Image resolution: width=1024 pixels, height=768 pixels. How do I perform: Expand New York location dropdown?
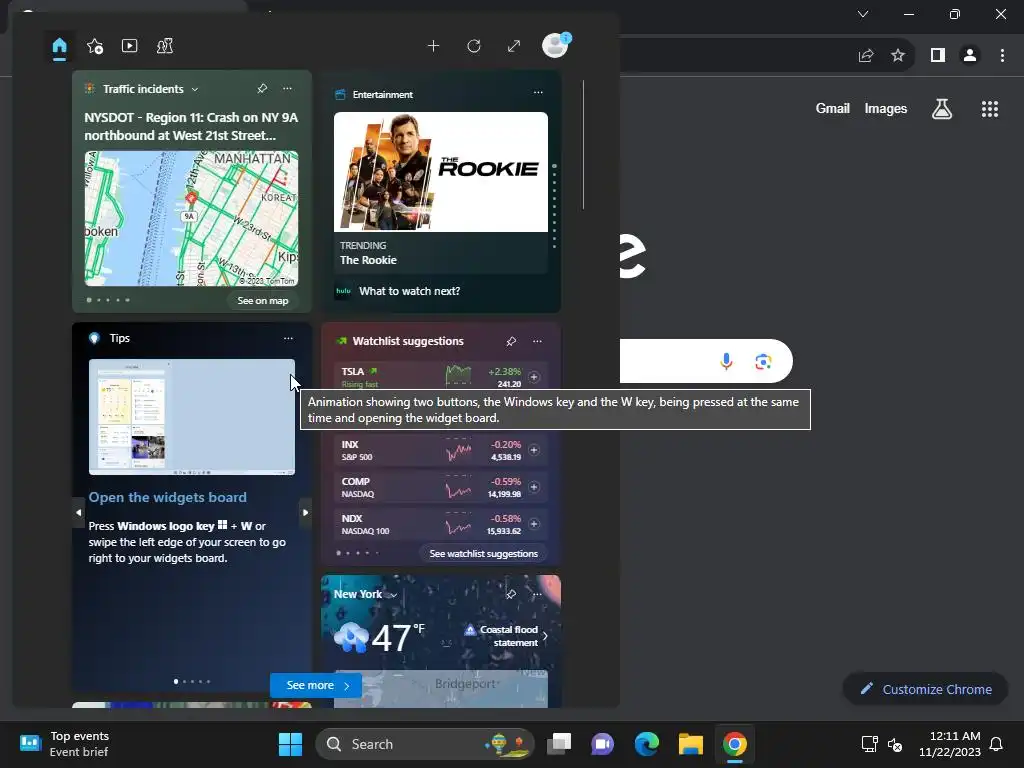[x=394, y=595]
